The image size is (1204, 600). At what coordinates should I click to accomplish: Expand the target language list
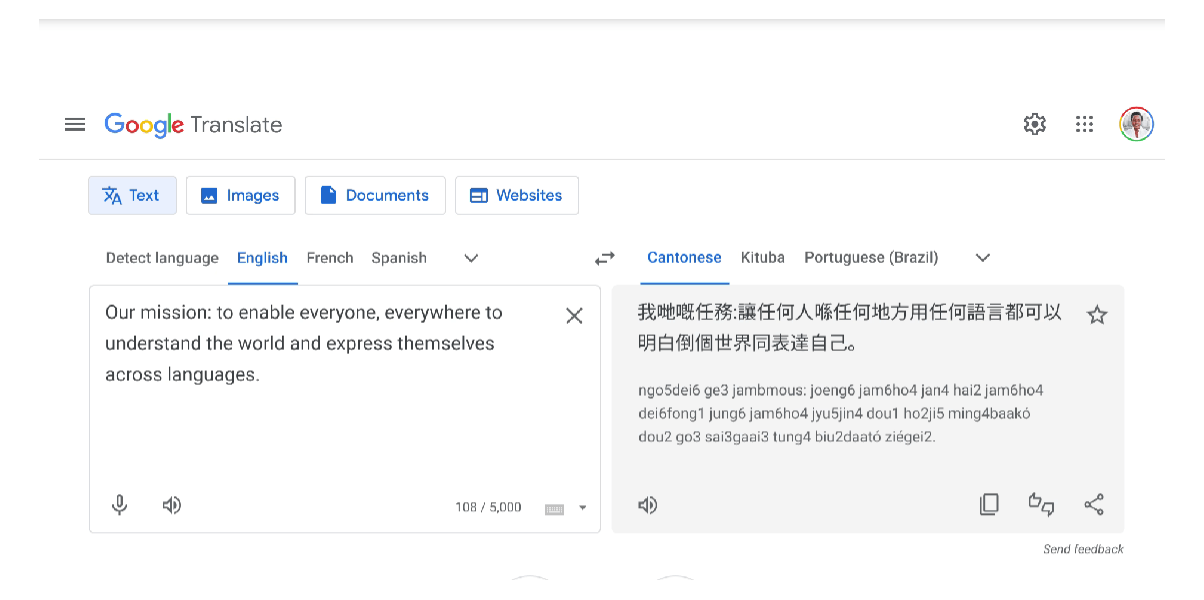click(981, 258)
